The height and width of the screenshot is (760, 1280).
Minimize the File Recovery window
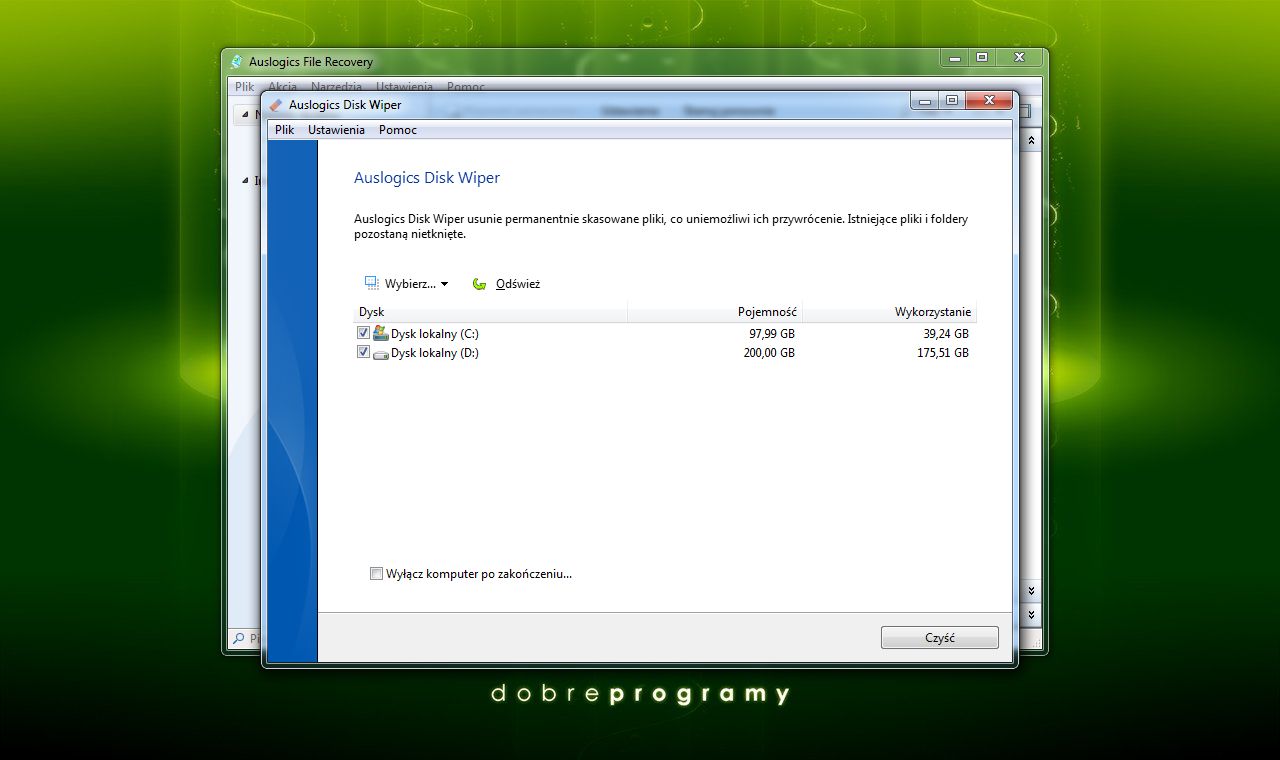[955, 58]
